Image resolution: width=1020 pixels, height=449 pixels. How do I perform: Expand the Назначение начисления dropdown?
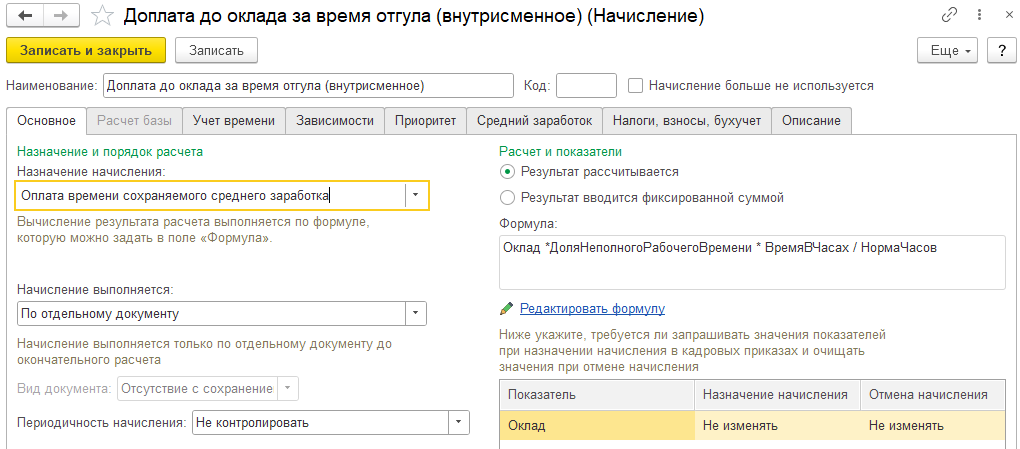point(416,196)
